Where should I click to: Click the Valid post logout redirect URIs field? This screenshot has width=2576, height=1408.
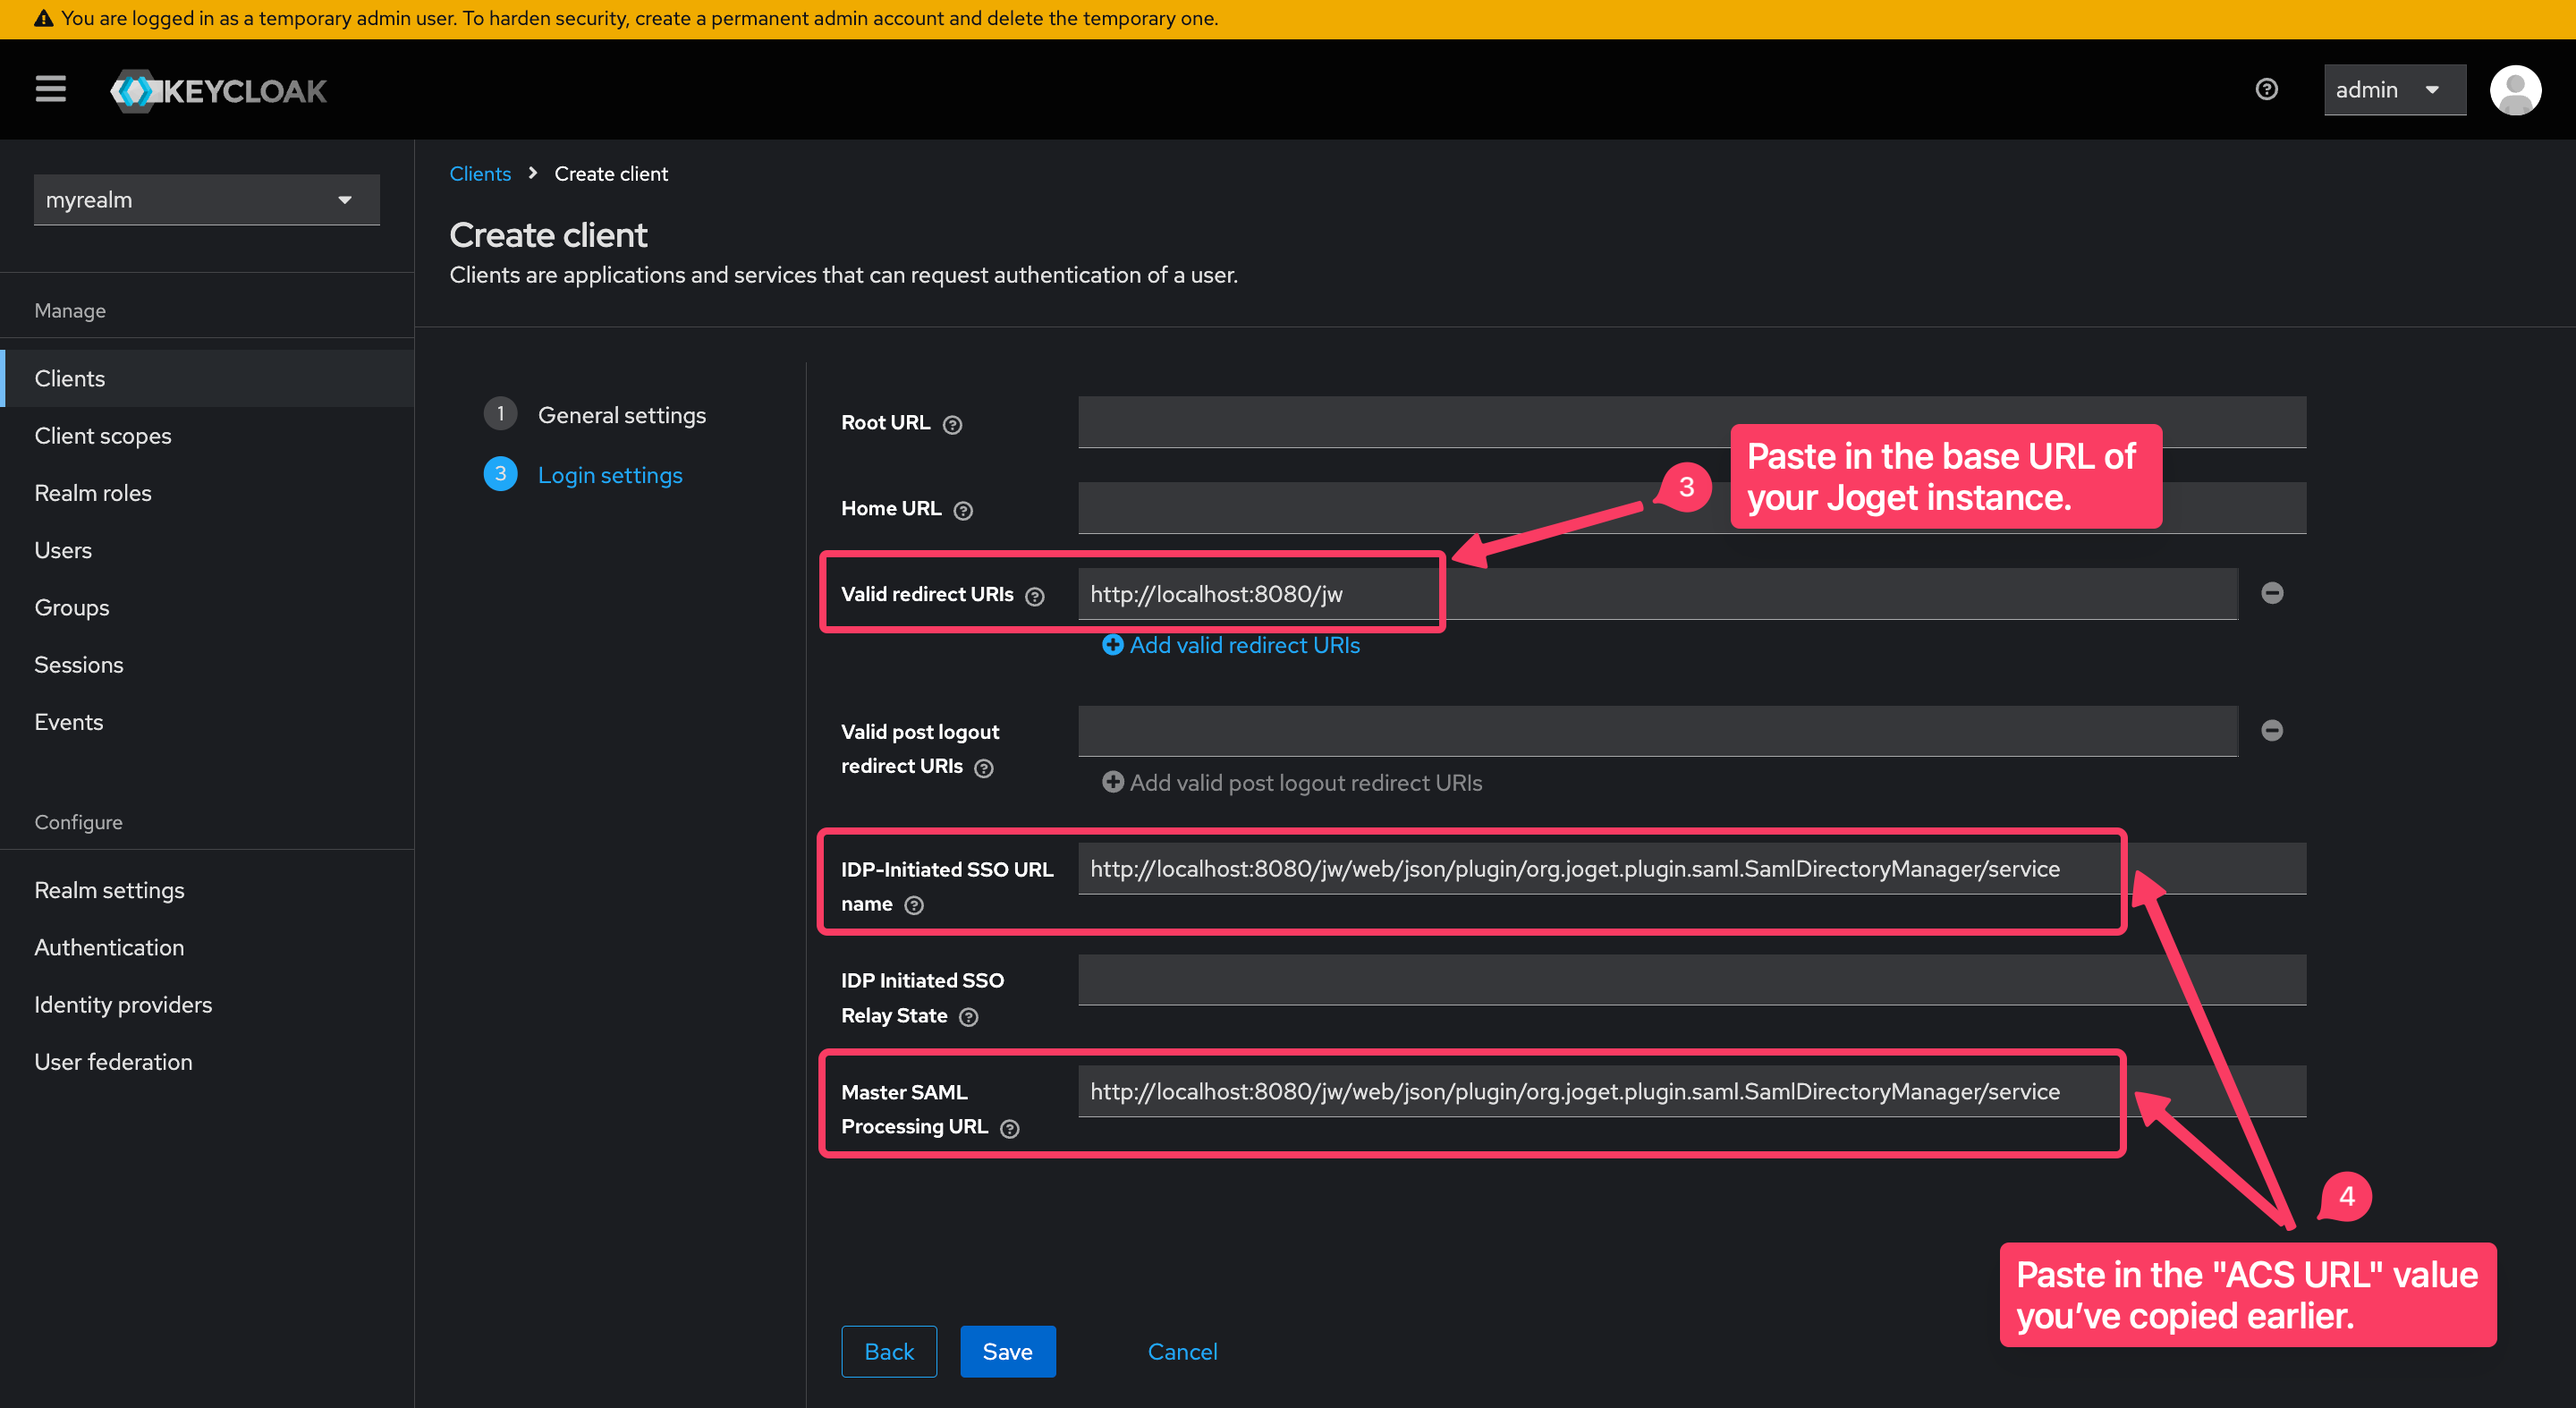point(1657,731)
